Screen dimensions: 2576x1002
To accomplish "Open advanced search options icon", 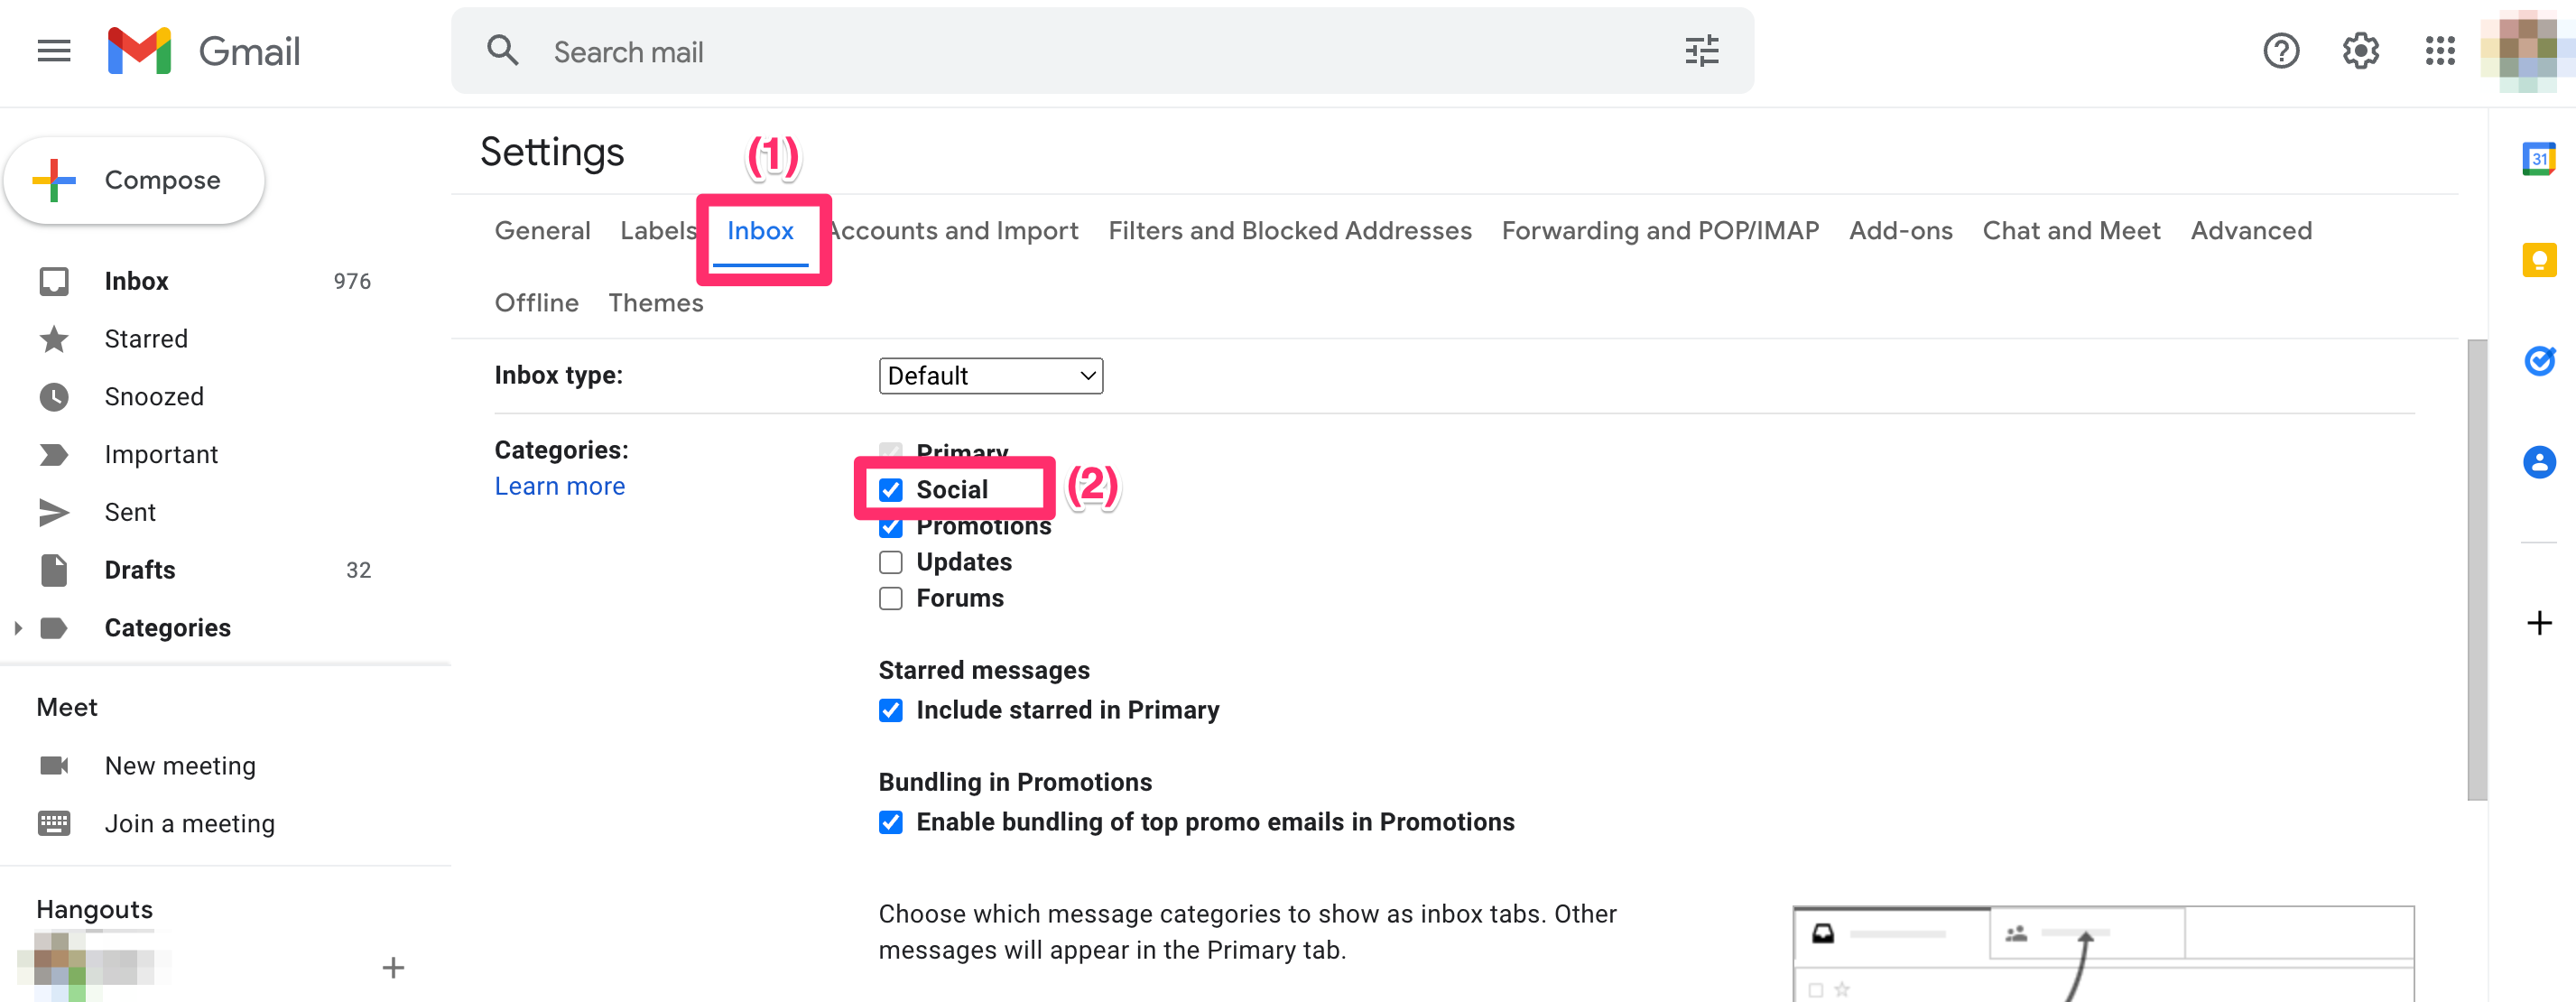I will 1701,51.
